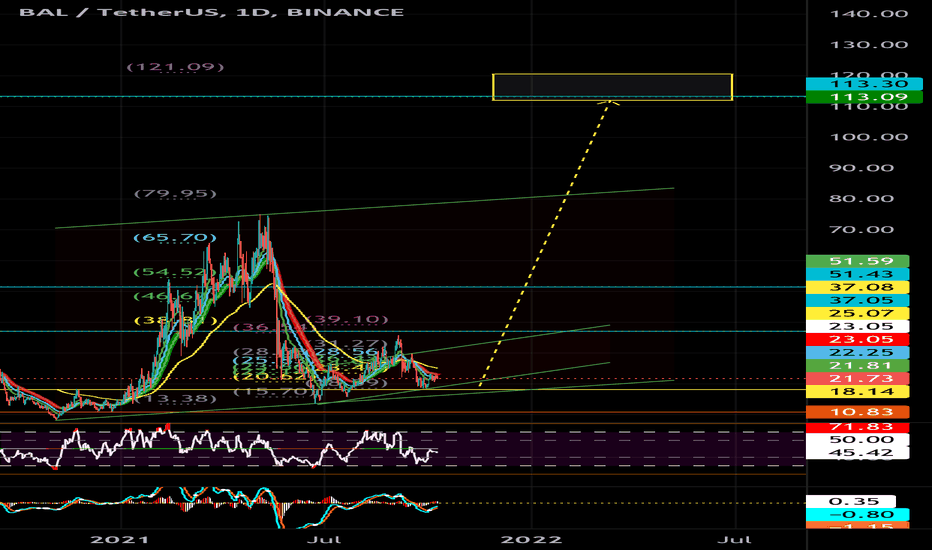This screenshot has height=550, width=932.
Task: Click the 130.00 price axis value
Action: pos(868,45)
